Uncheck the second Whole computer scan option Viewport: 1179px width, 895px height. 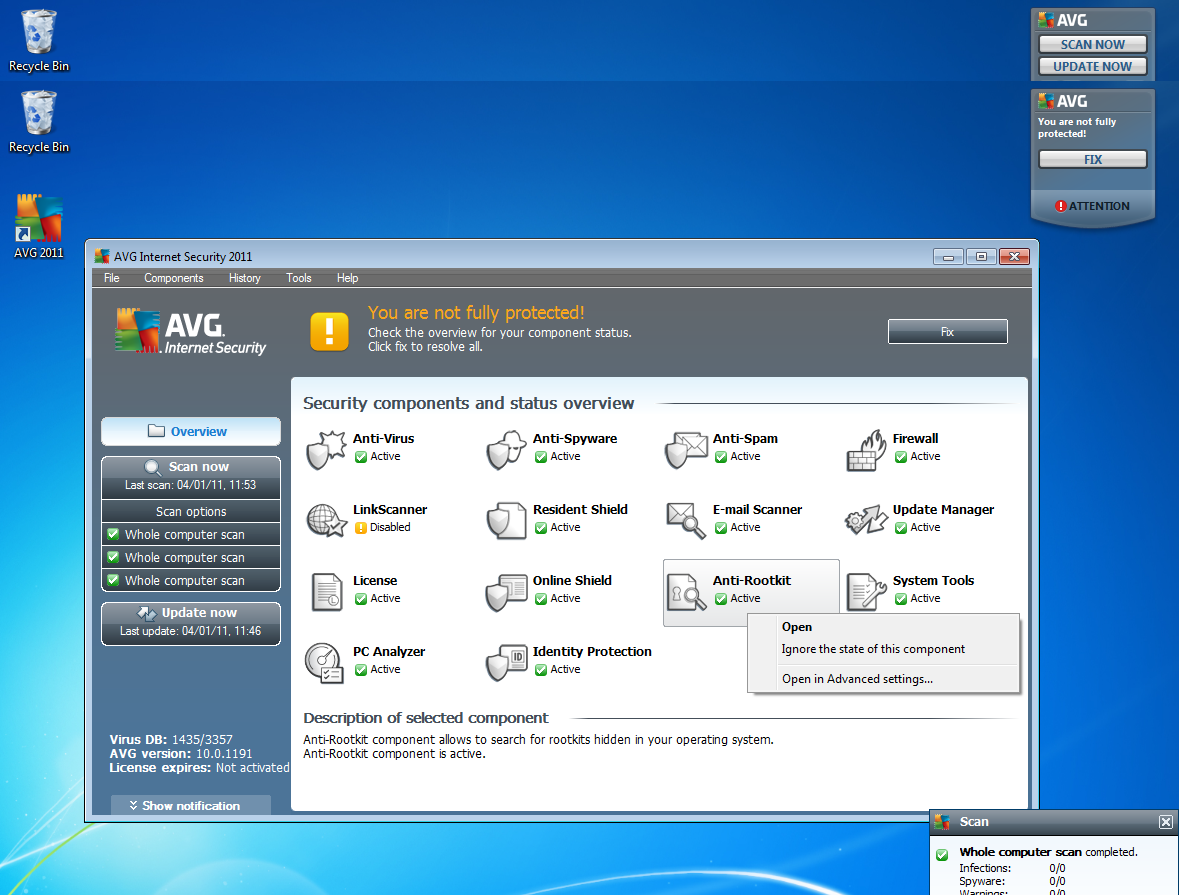113,557
